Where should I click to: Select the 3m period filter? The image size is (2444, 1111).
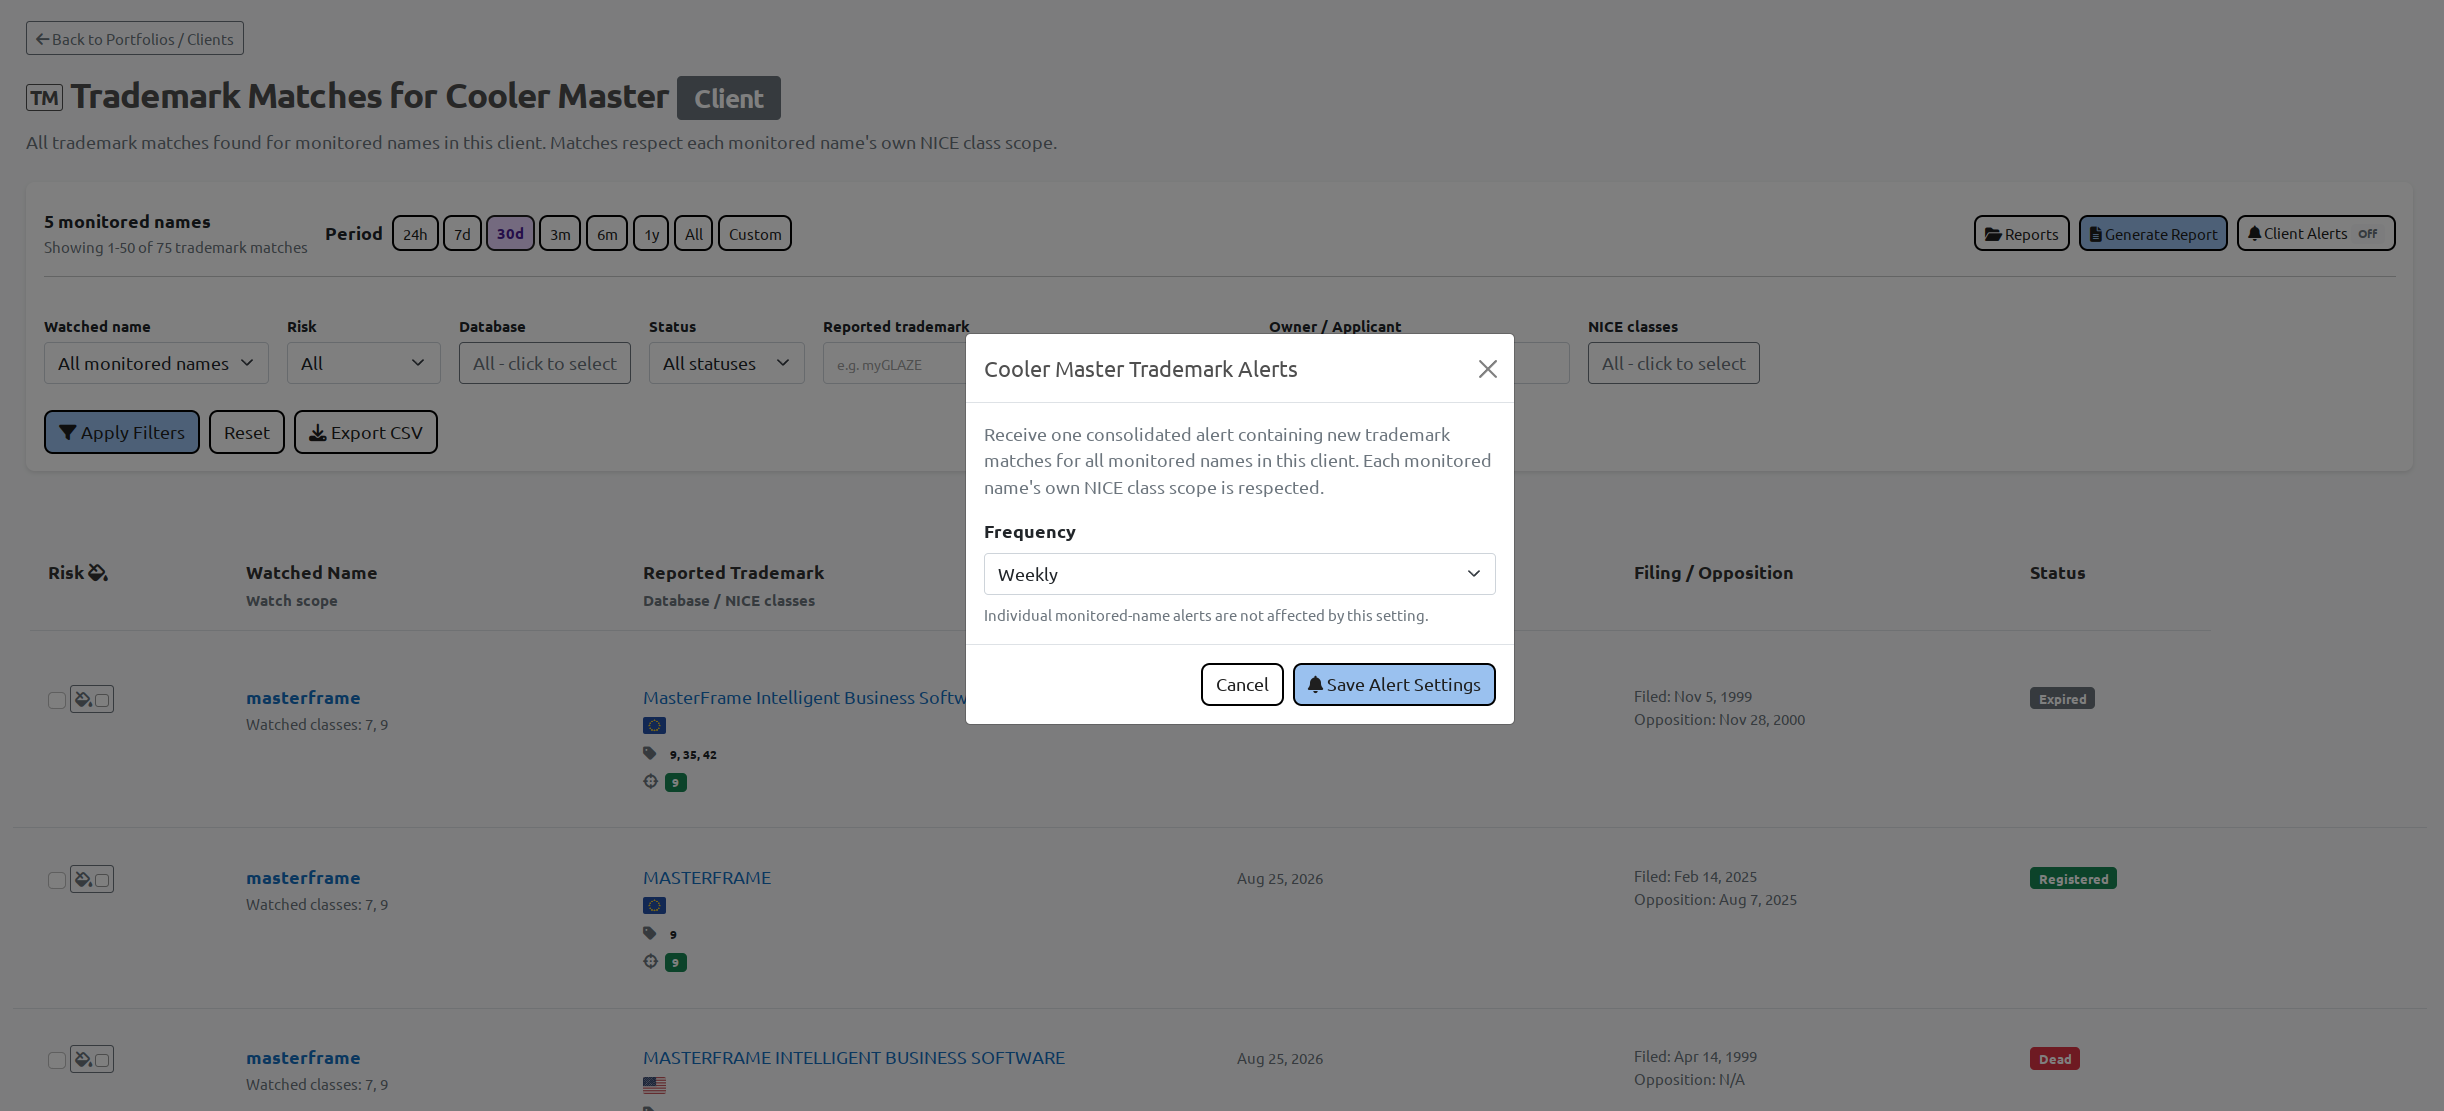[560, 234]
